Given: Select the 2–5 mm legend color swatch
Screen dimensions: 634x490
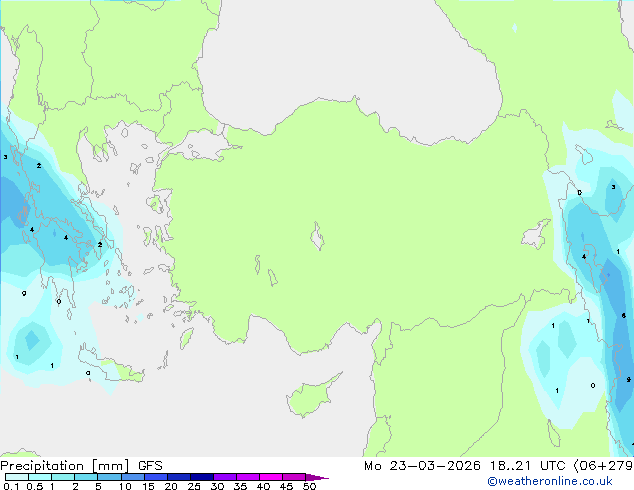Looking at the screenshot, I should [x=86, y=477].
